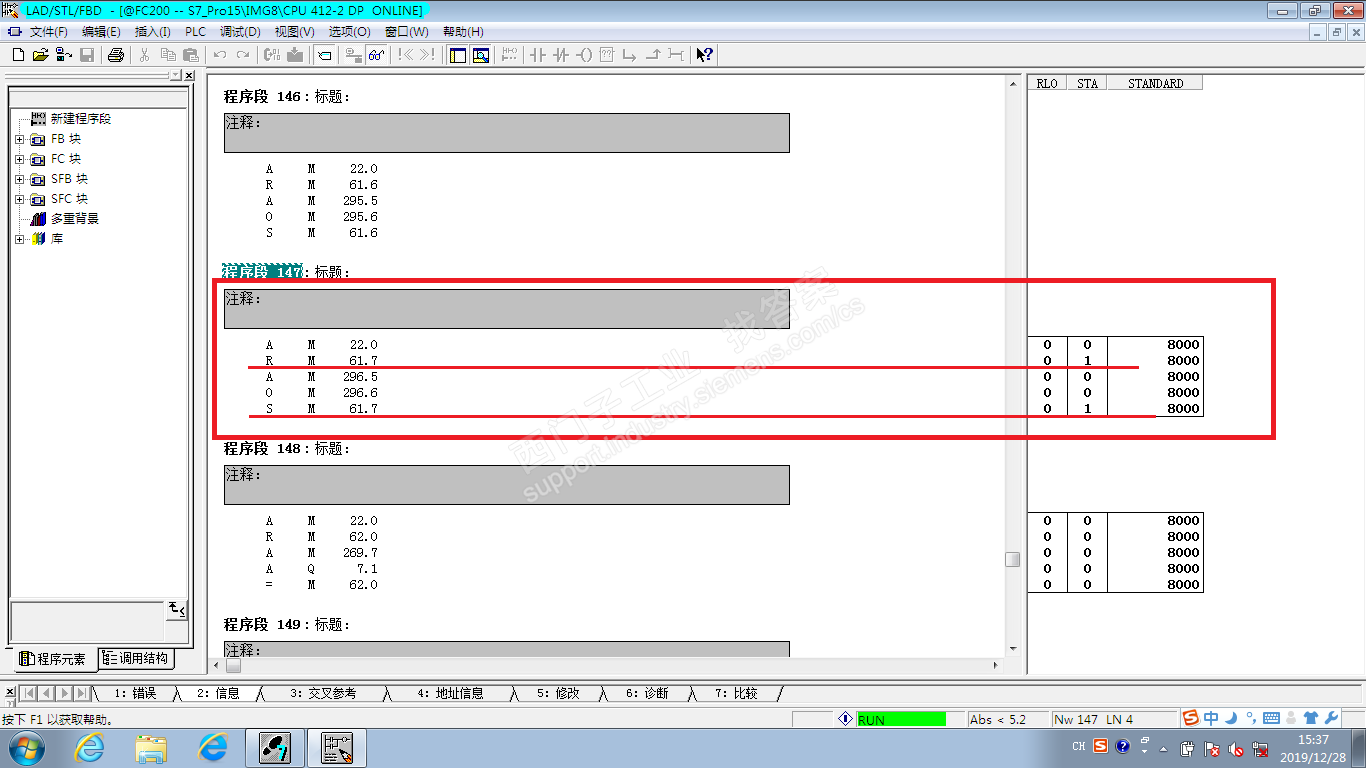Click the close branch toolbar icon

pyautogui.click(x=653, y=55)
